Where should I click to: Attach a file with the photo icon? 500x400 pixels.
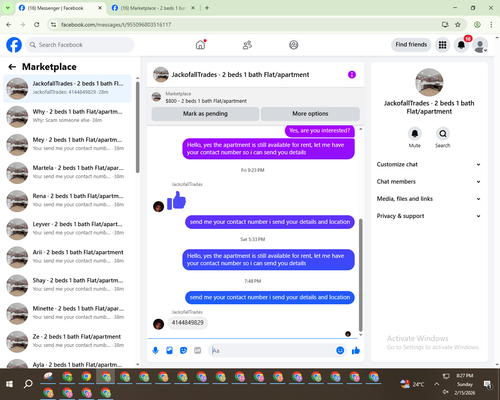(170, 350)
